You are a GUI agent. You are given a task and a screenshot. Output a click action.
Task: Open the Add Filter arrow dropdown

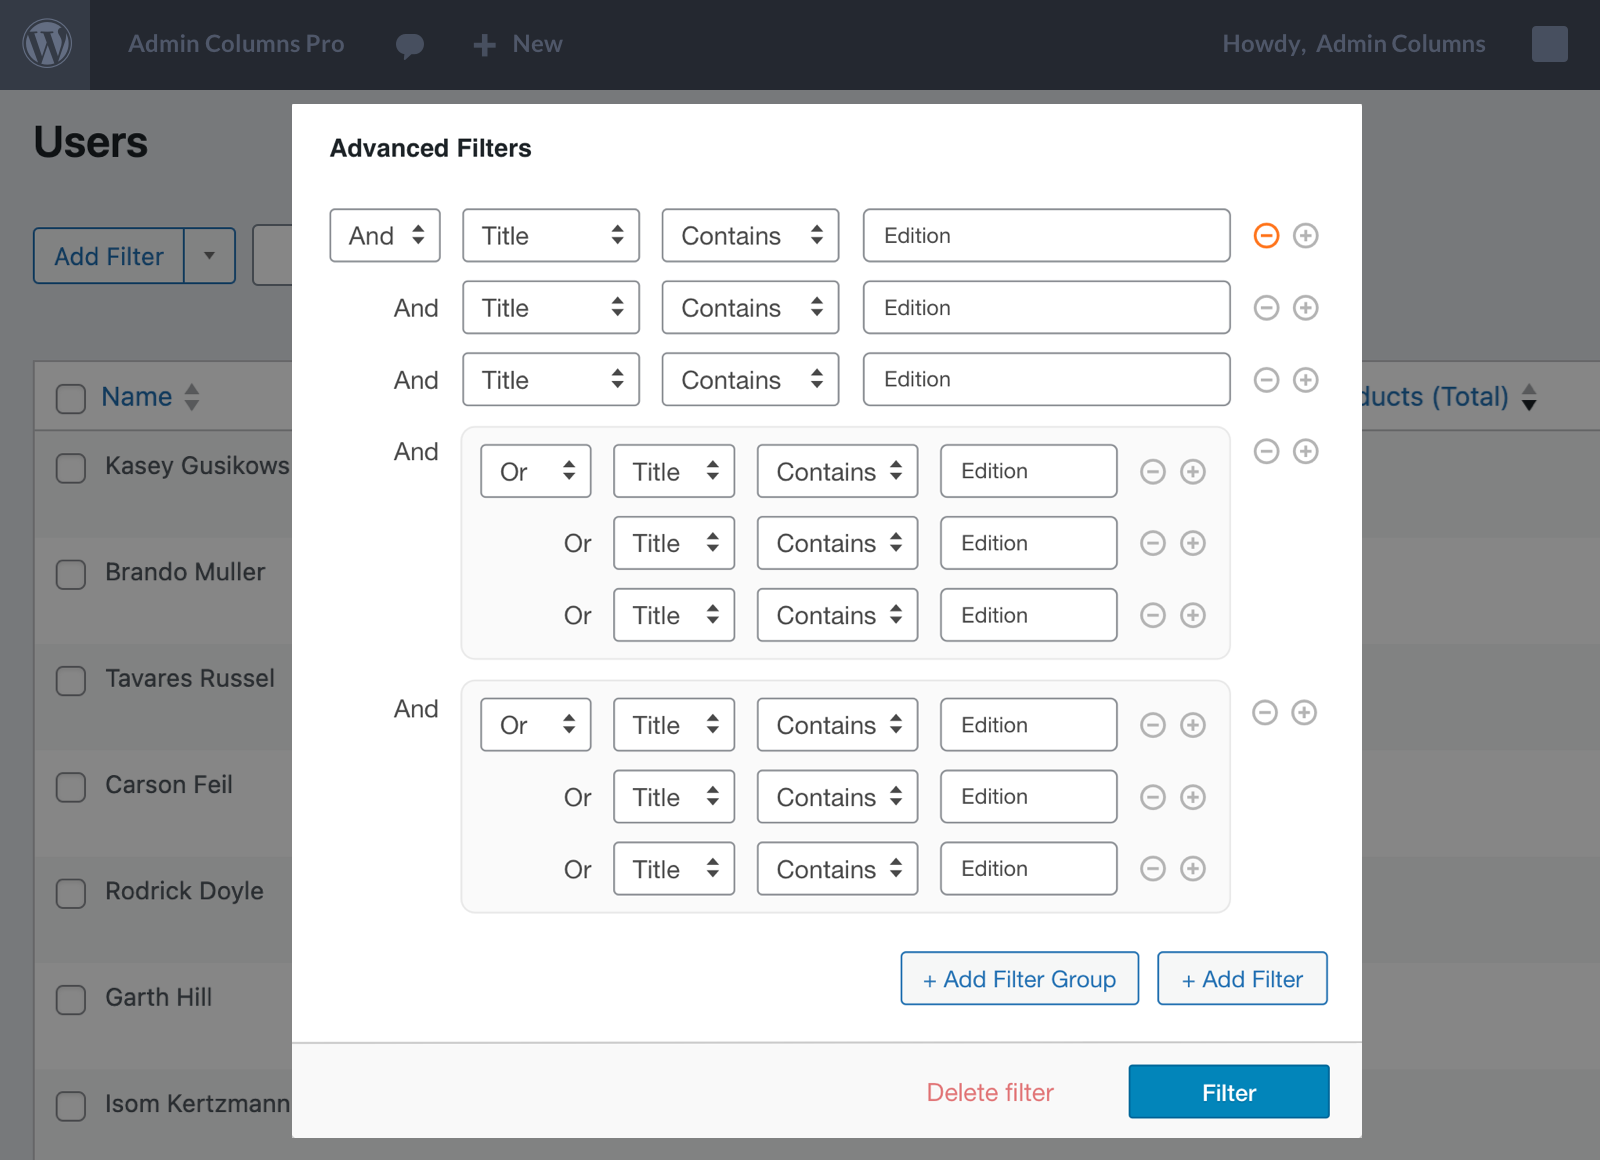pos(209,256)
